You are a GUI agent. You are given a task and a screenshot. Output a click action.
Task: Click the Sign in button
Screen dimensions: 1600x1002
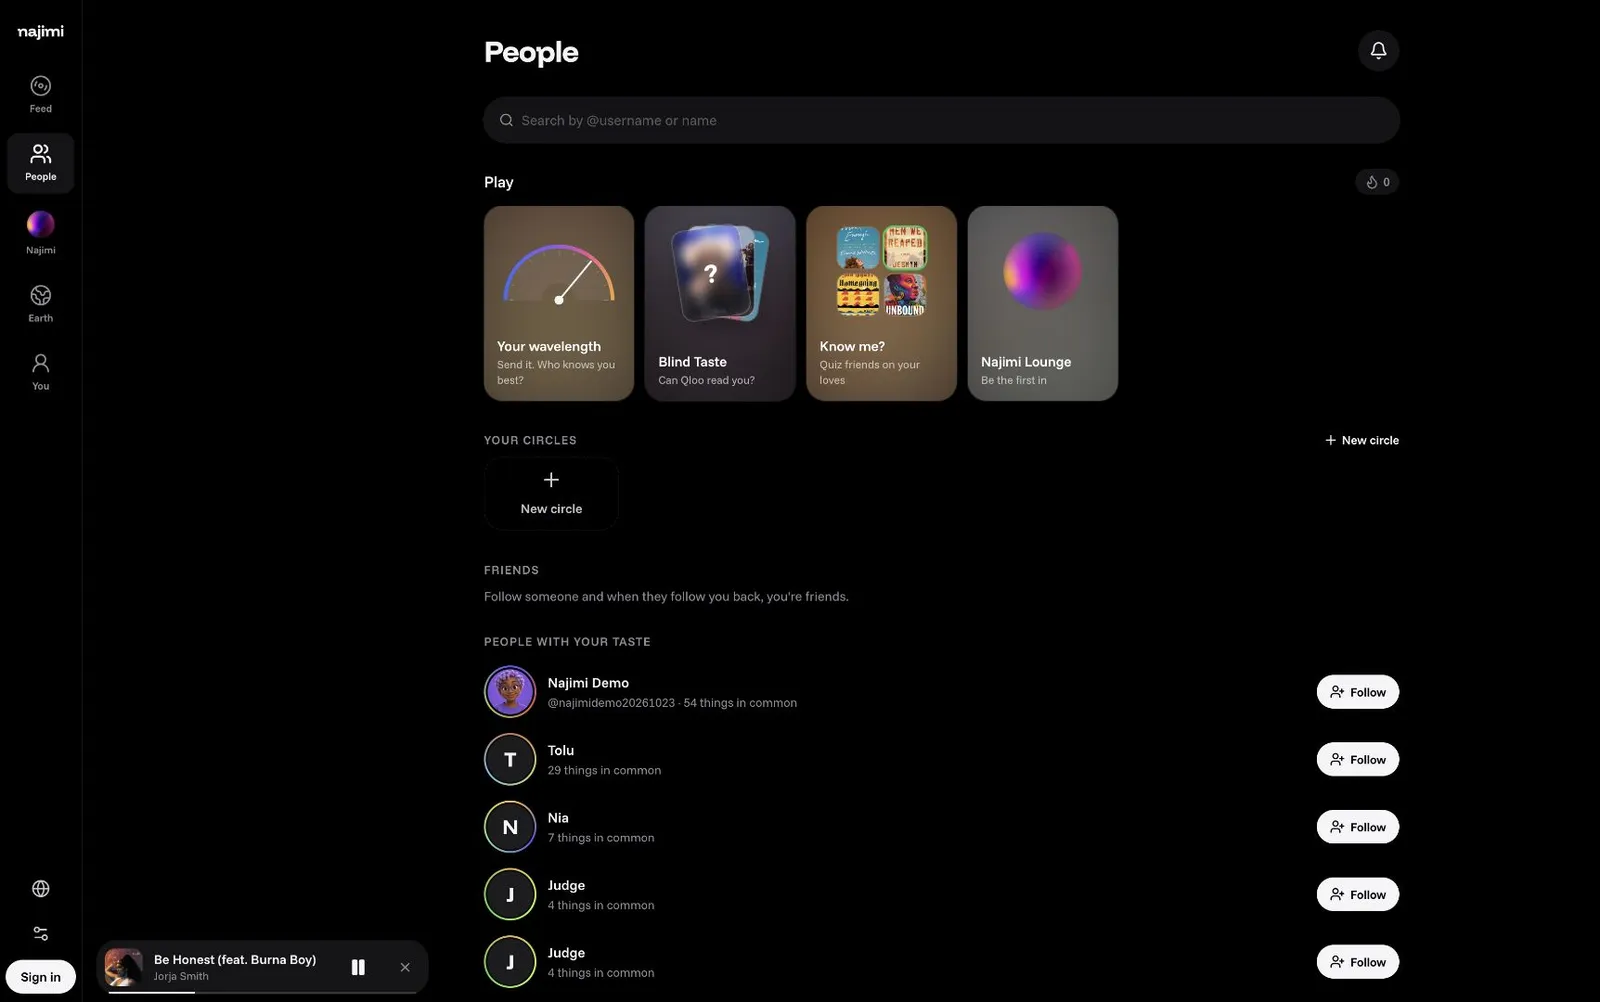coord(40,977)
